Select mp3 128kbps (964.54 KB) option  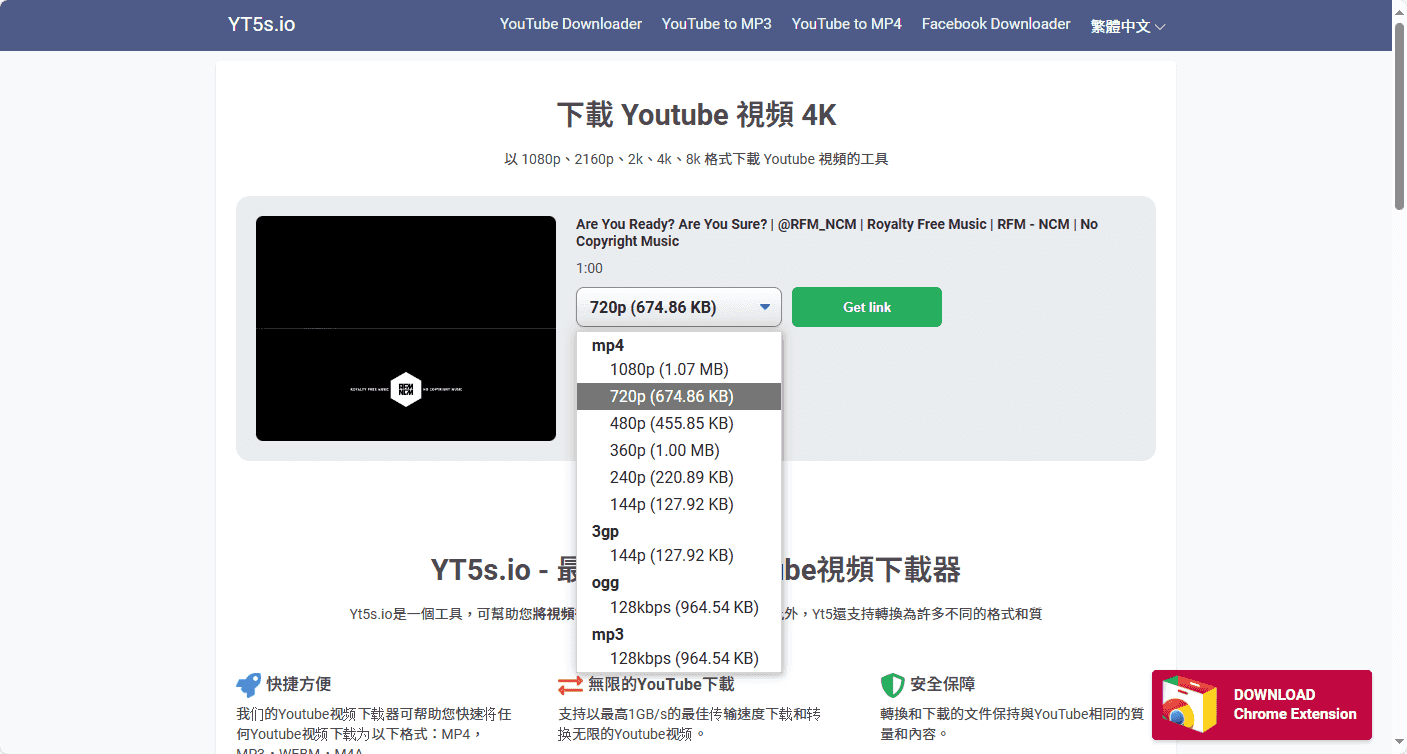point(679,658)
